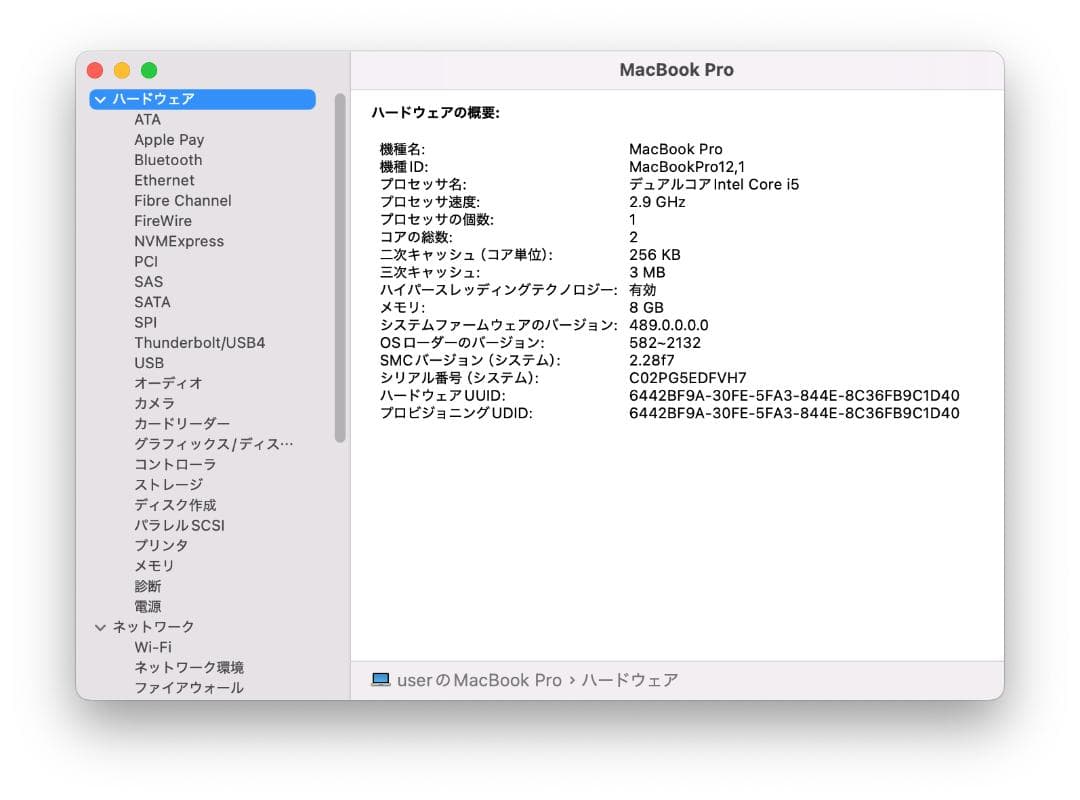Click the プロビジョニングUDID value
Image resolution: width=1080 pixels, height=800 pixels.
(x=794, y=413)
